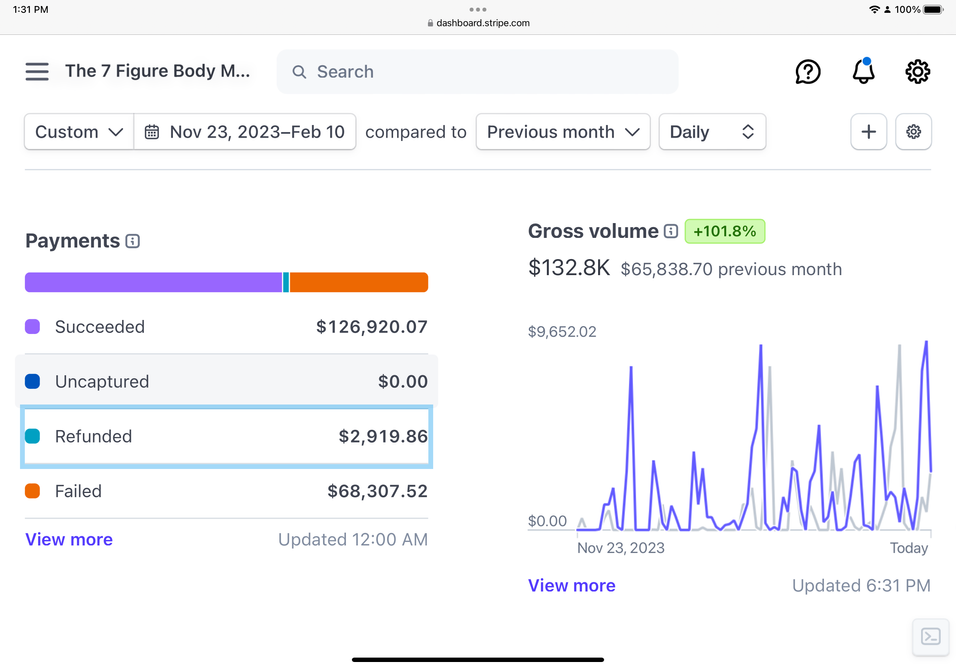Open the Stripe shell terminal icon

point(930,637)
